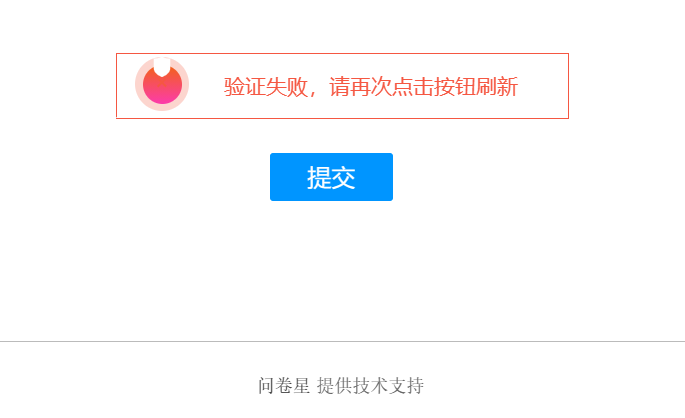The height and width of the screenshot is (418, 685).
Task: Click the 按钮 word in the failure message
Action: 455,86
